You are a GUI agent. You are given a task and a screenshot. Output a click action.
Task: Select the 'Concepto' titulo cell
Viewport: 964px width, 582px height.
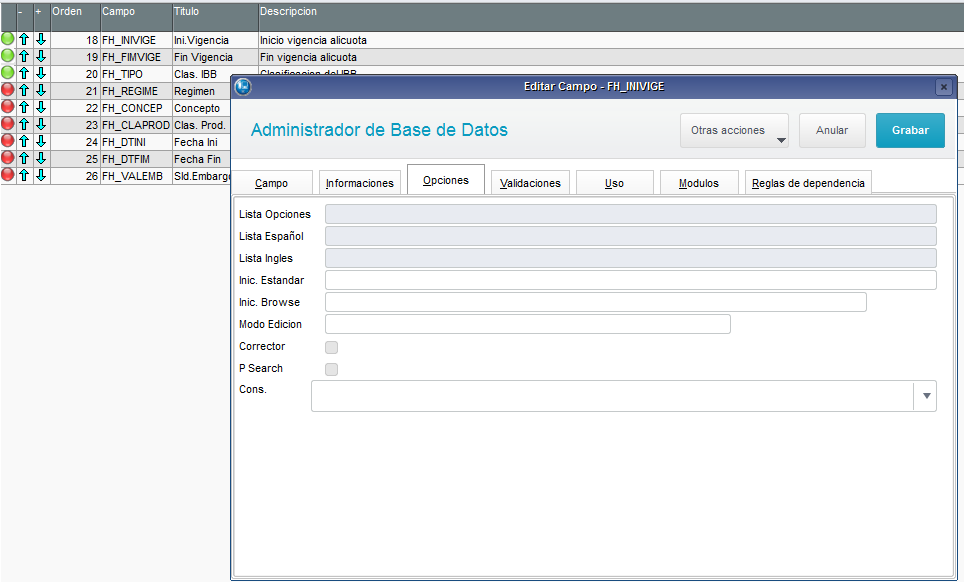pos(202,108)
